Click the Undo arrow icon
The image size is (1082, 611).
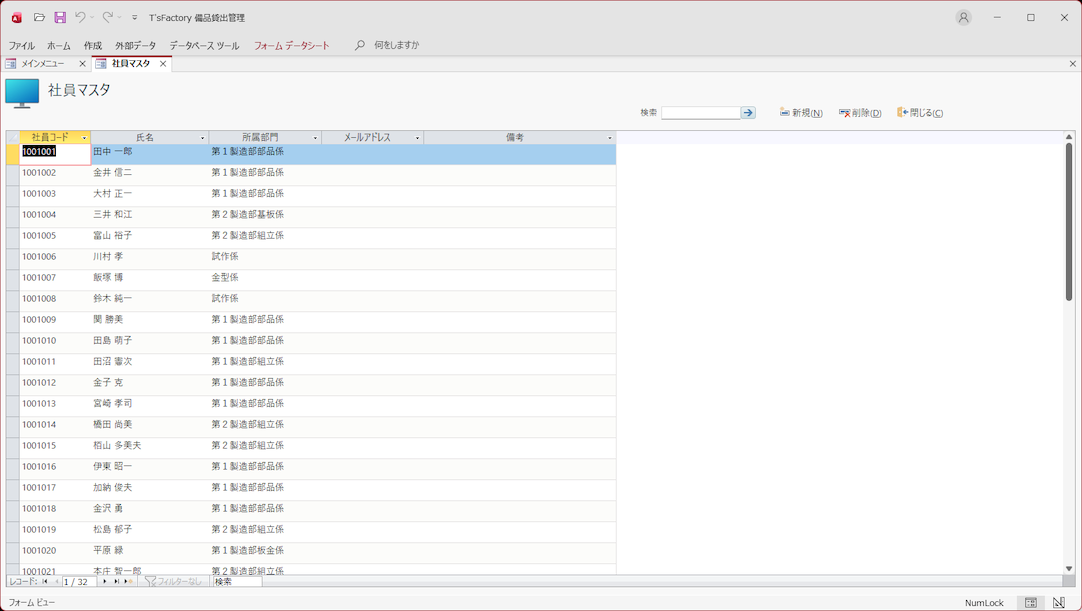tap(80, 17)
